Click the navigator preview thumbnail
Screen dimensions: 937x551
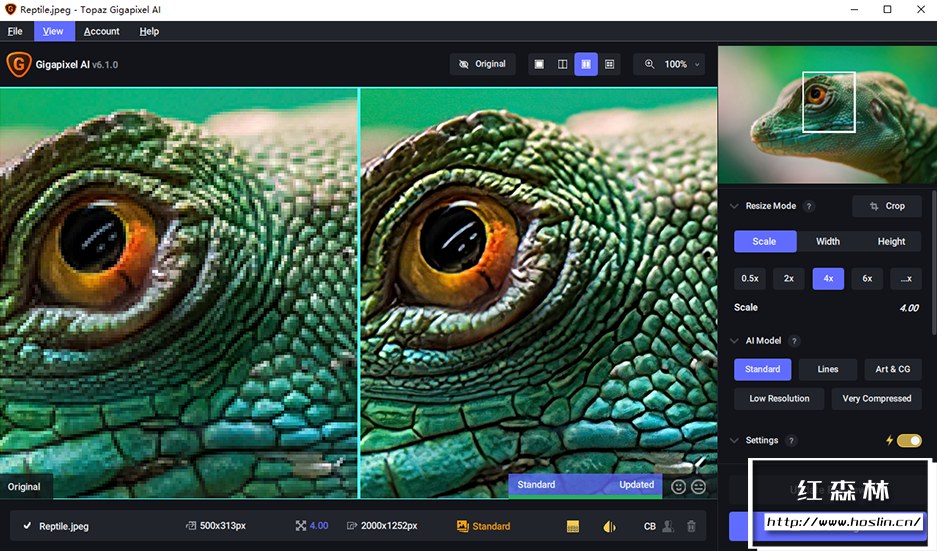(827, 114)
